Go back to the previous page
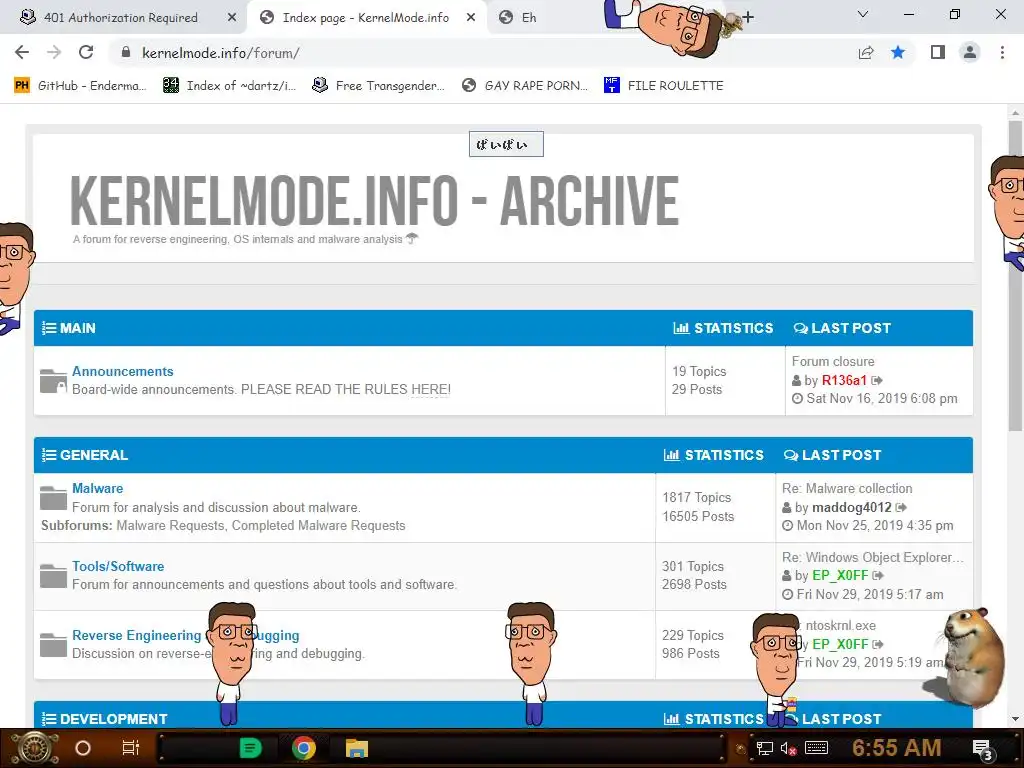1024x768 pixels. (x=22, y=53)
